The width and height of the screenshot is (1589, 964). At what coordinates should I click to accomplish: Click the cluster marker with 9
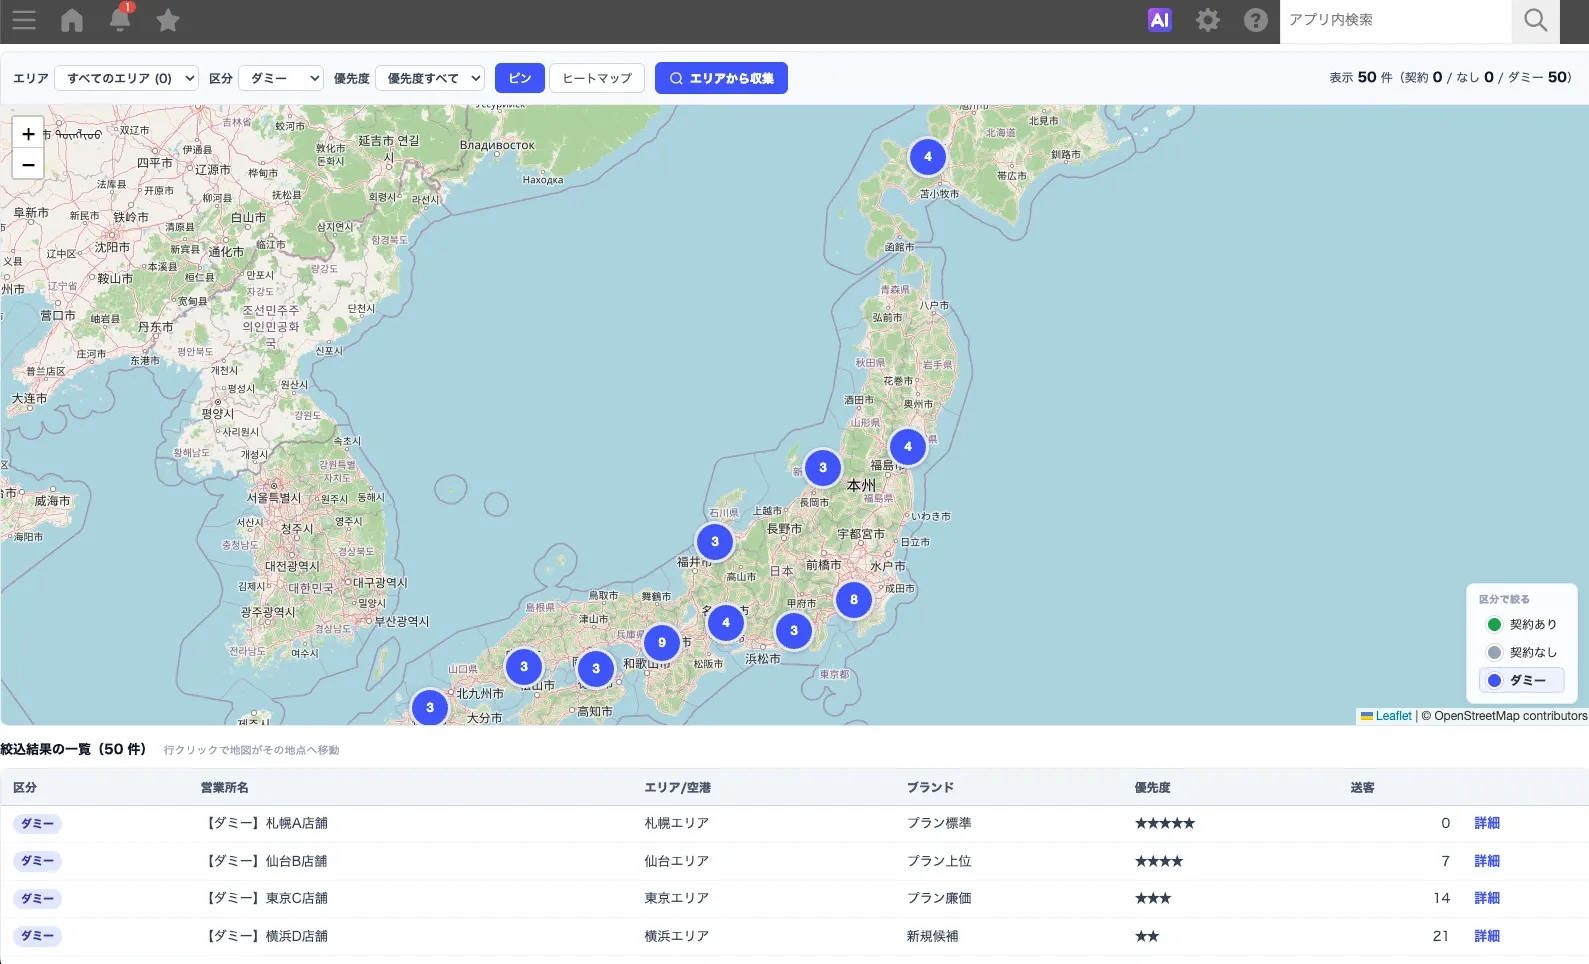[662, 643]
